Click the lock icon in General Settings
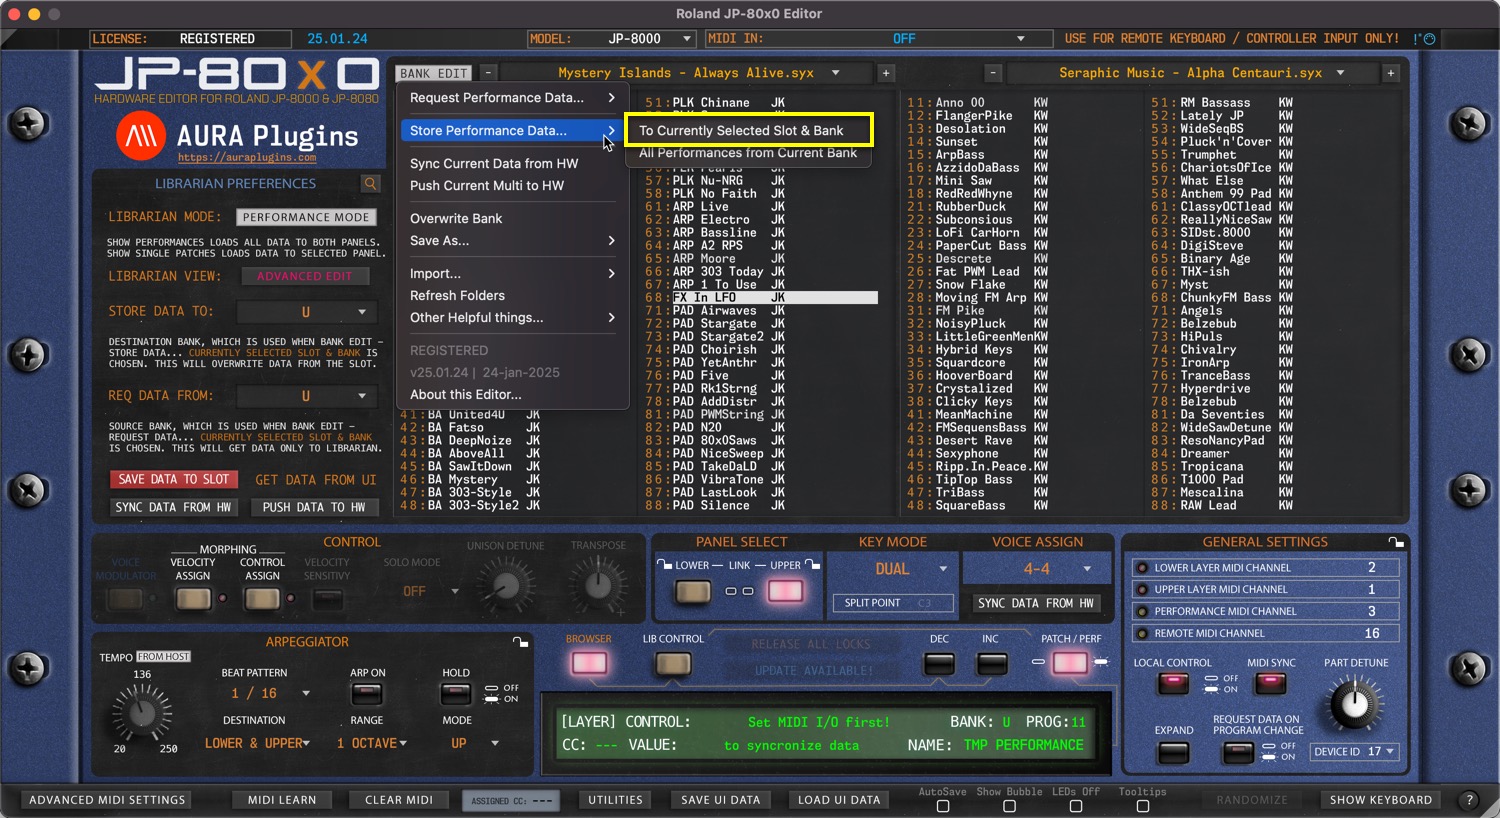This screenshot has width=1500, height=818. pyautogui.click(x=1396, y=542)
